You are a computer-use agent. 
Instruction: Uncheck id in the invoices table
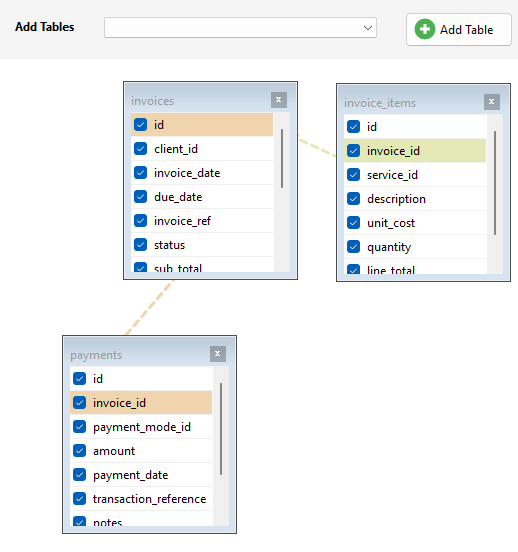point(141,125)
